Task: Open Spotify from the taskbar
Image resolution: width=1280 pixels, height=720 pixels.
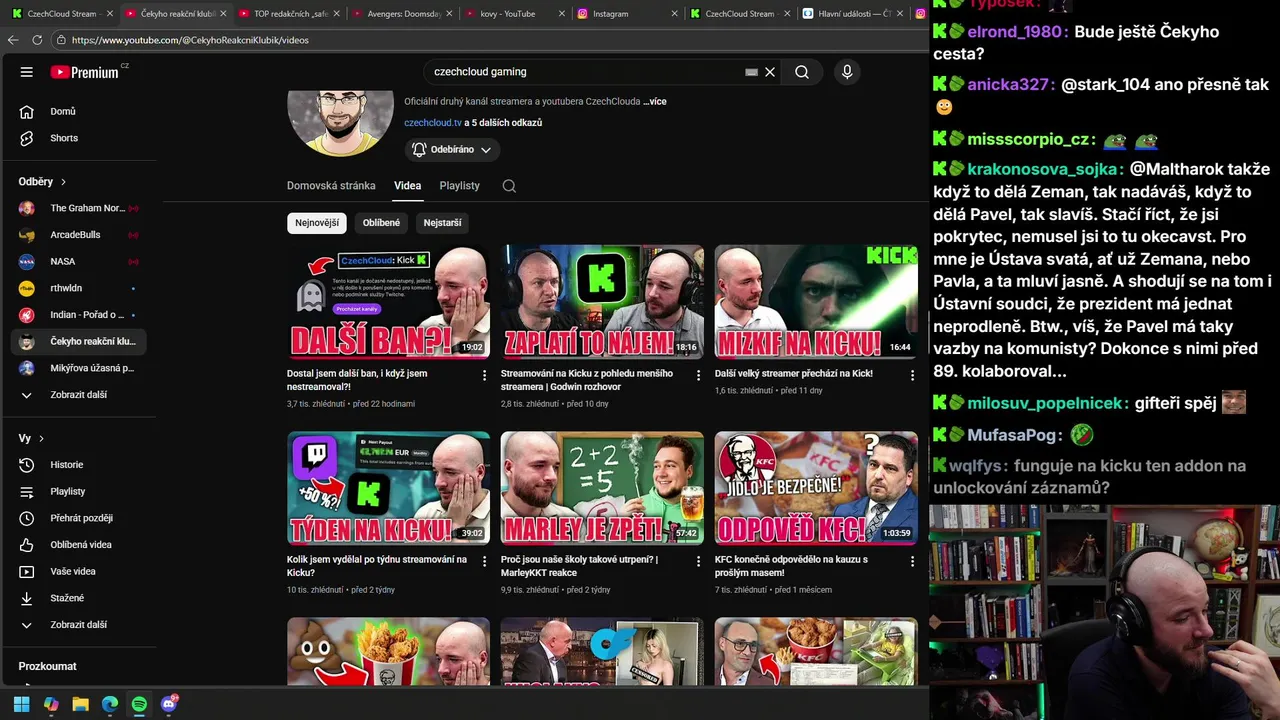Action: tap(139, 704)
